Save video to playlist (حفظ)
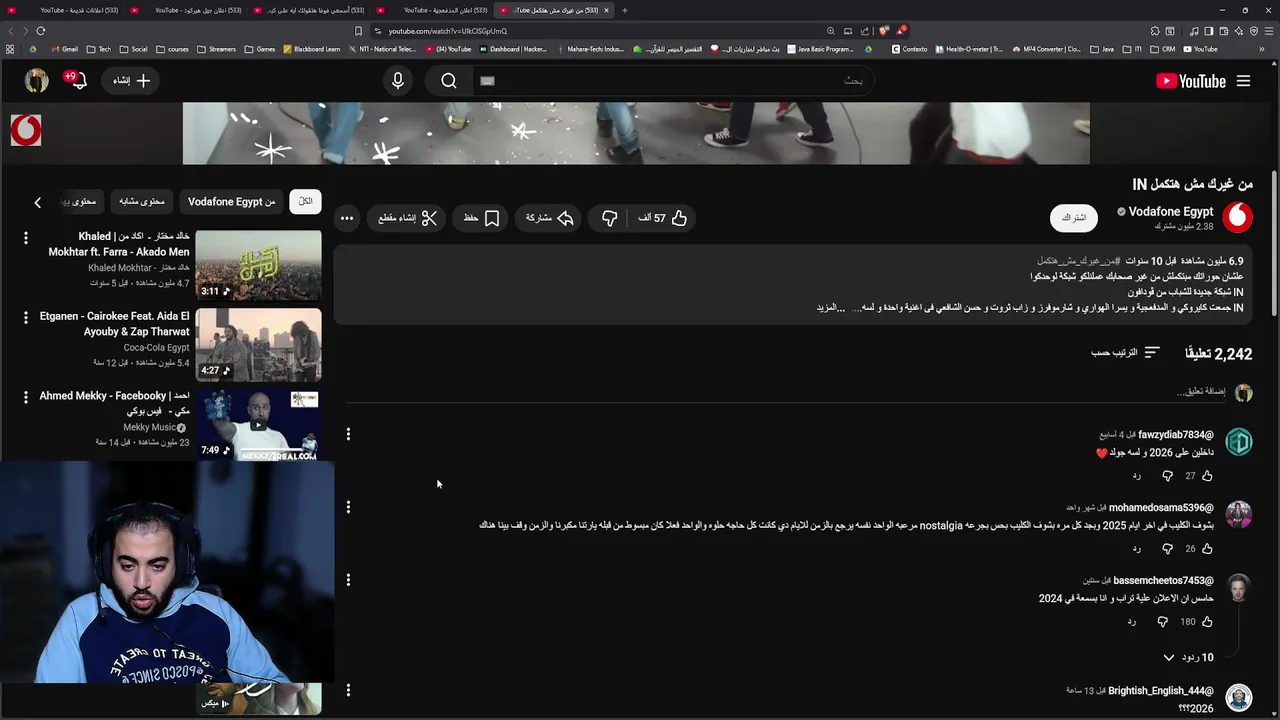The width and height of the screenshot is (1280, 720). pyautogui.click(x=482, y=218)
